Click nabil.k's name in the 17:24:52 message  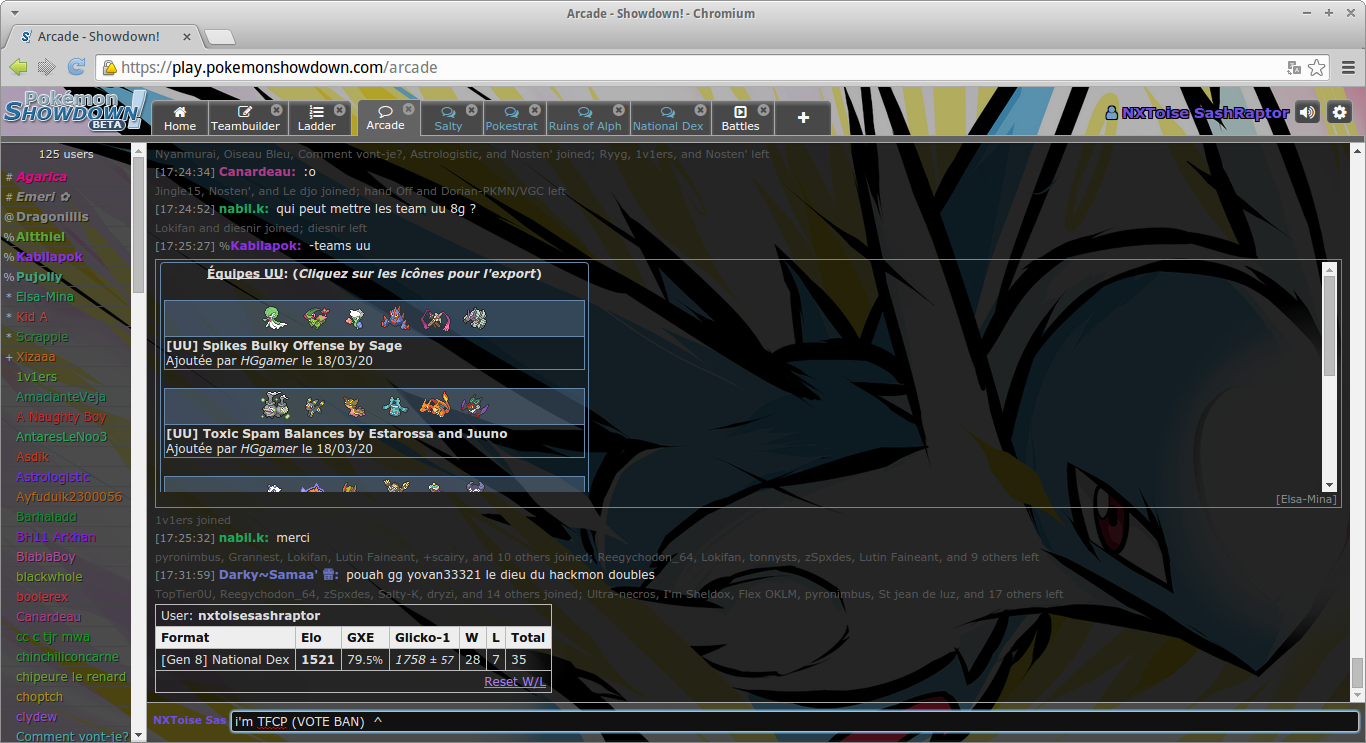tap(244, 209)
